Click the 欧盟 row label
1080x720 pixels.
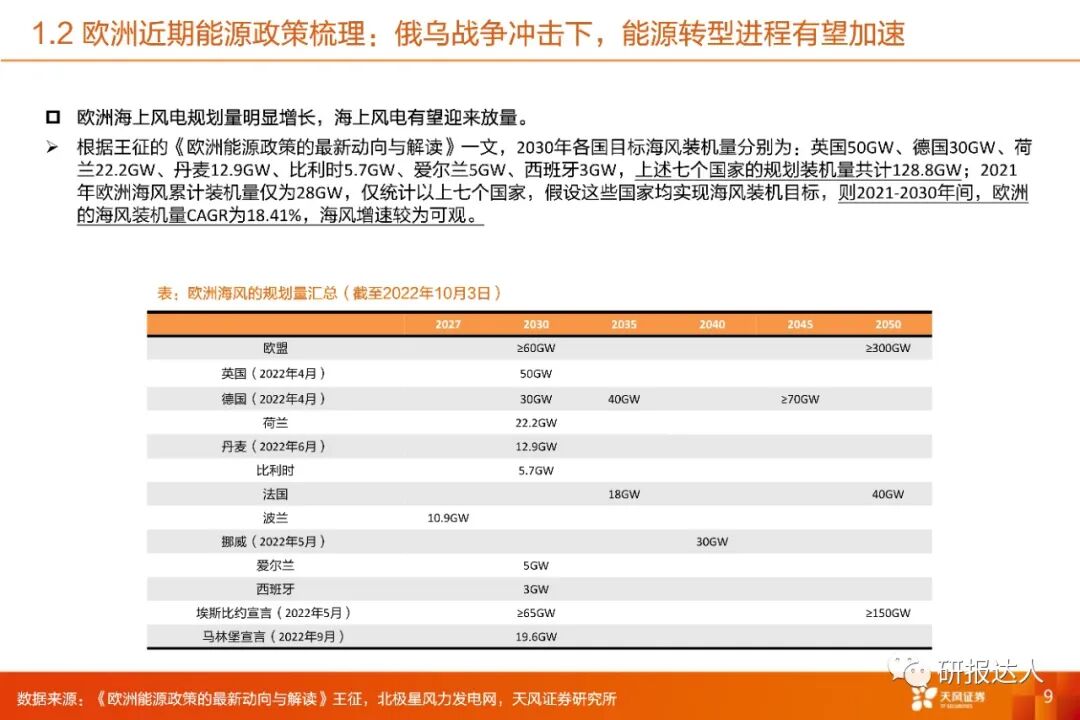tap(275, 348)
